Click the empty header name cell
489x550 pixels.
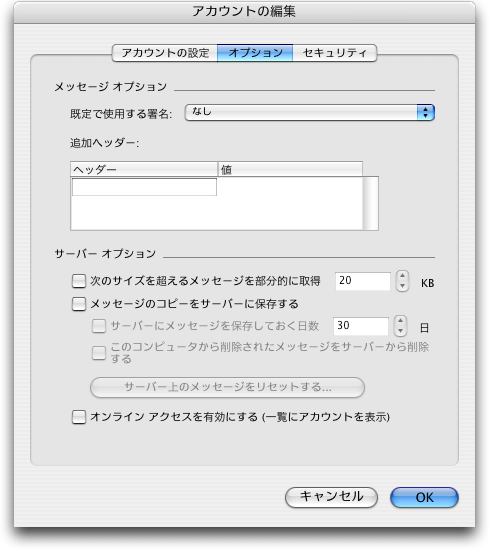[144, 187]
